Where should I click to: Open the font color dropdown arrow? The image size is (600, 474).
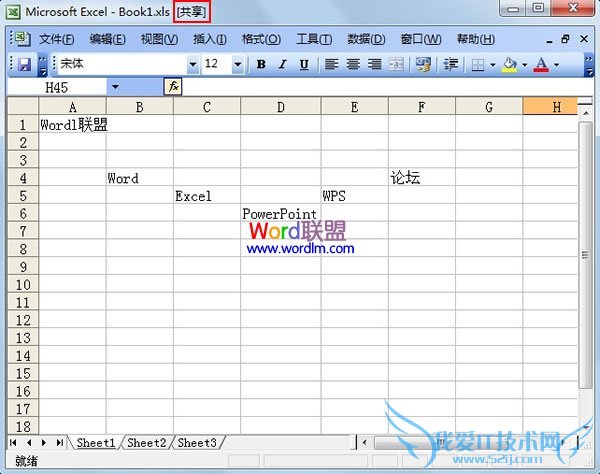[556, 64]
